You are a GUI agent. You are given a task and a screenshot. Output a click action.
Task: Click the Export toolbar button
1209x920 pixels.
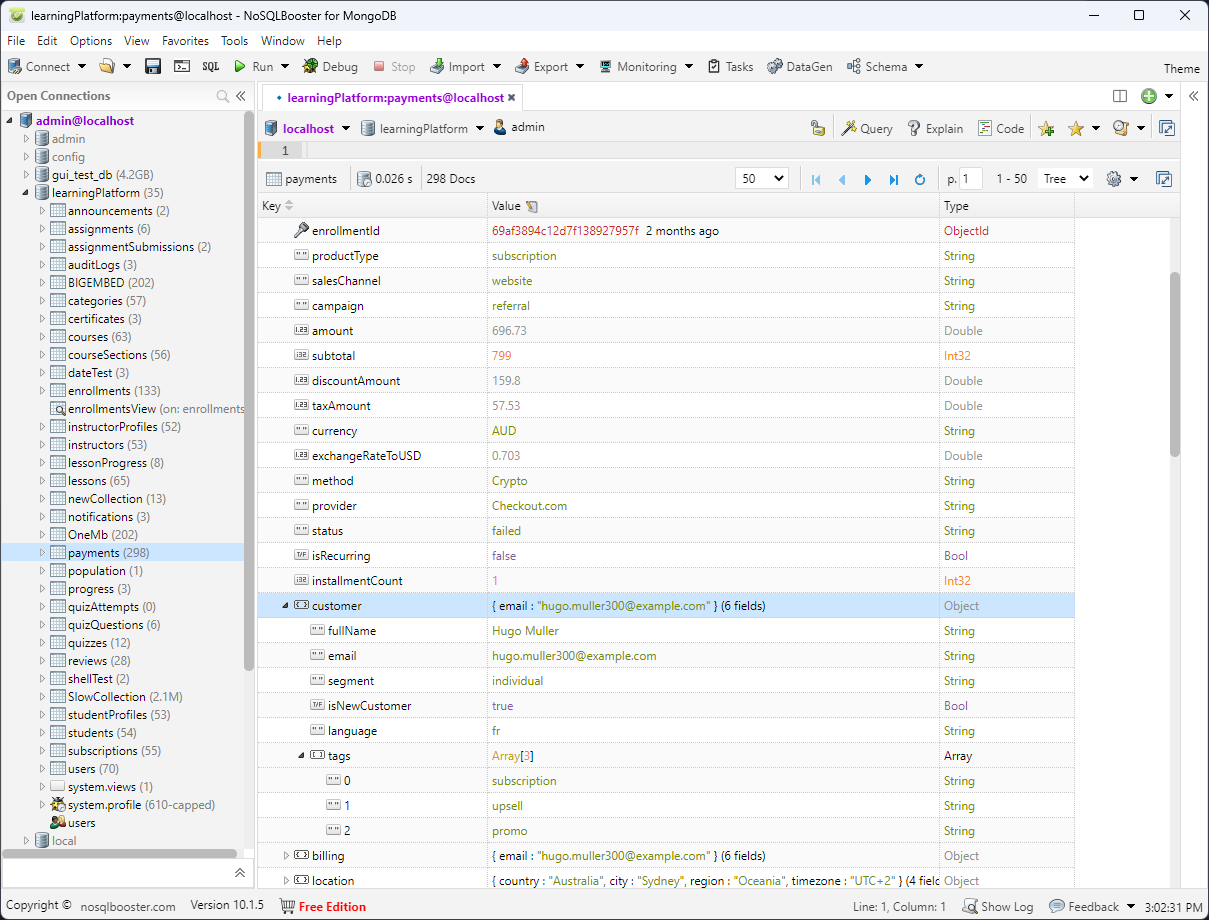coord(542,67)
